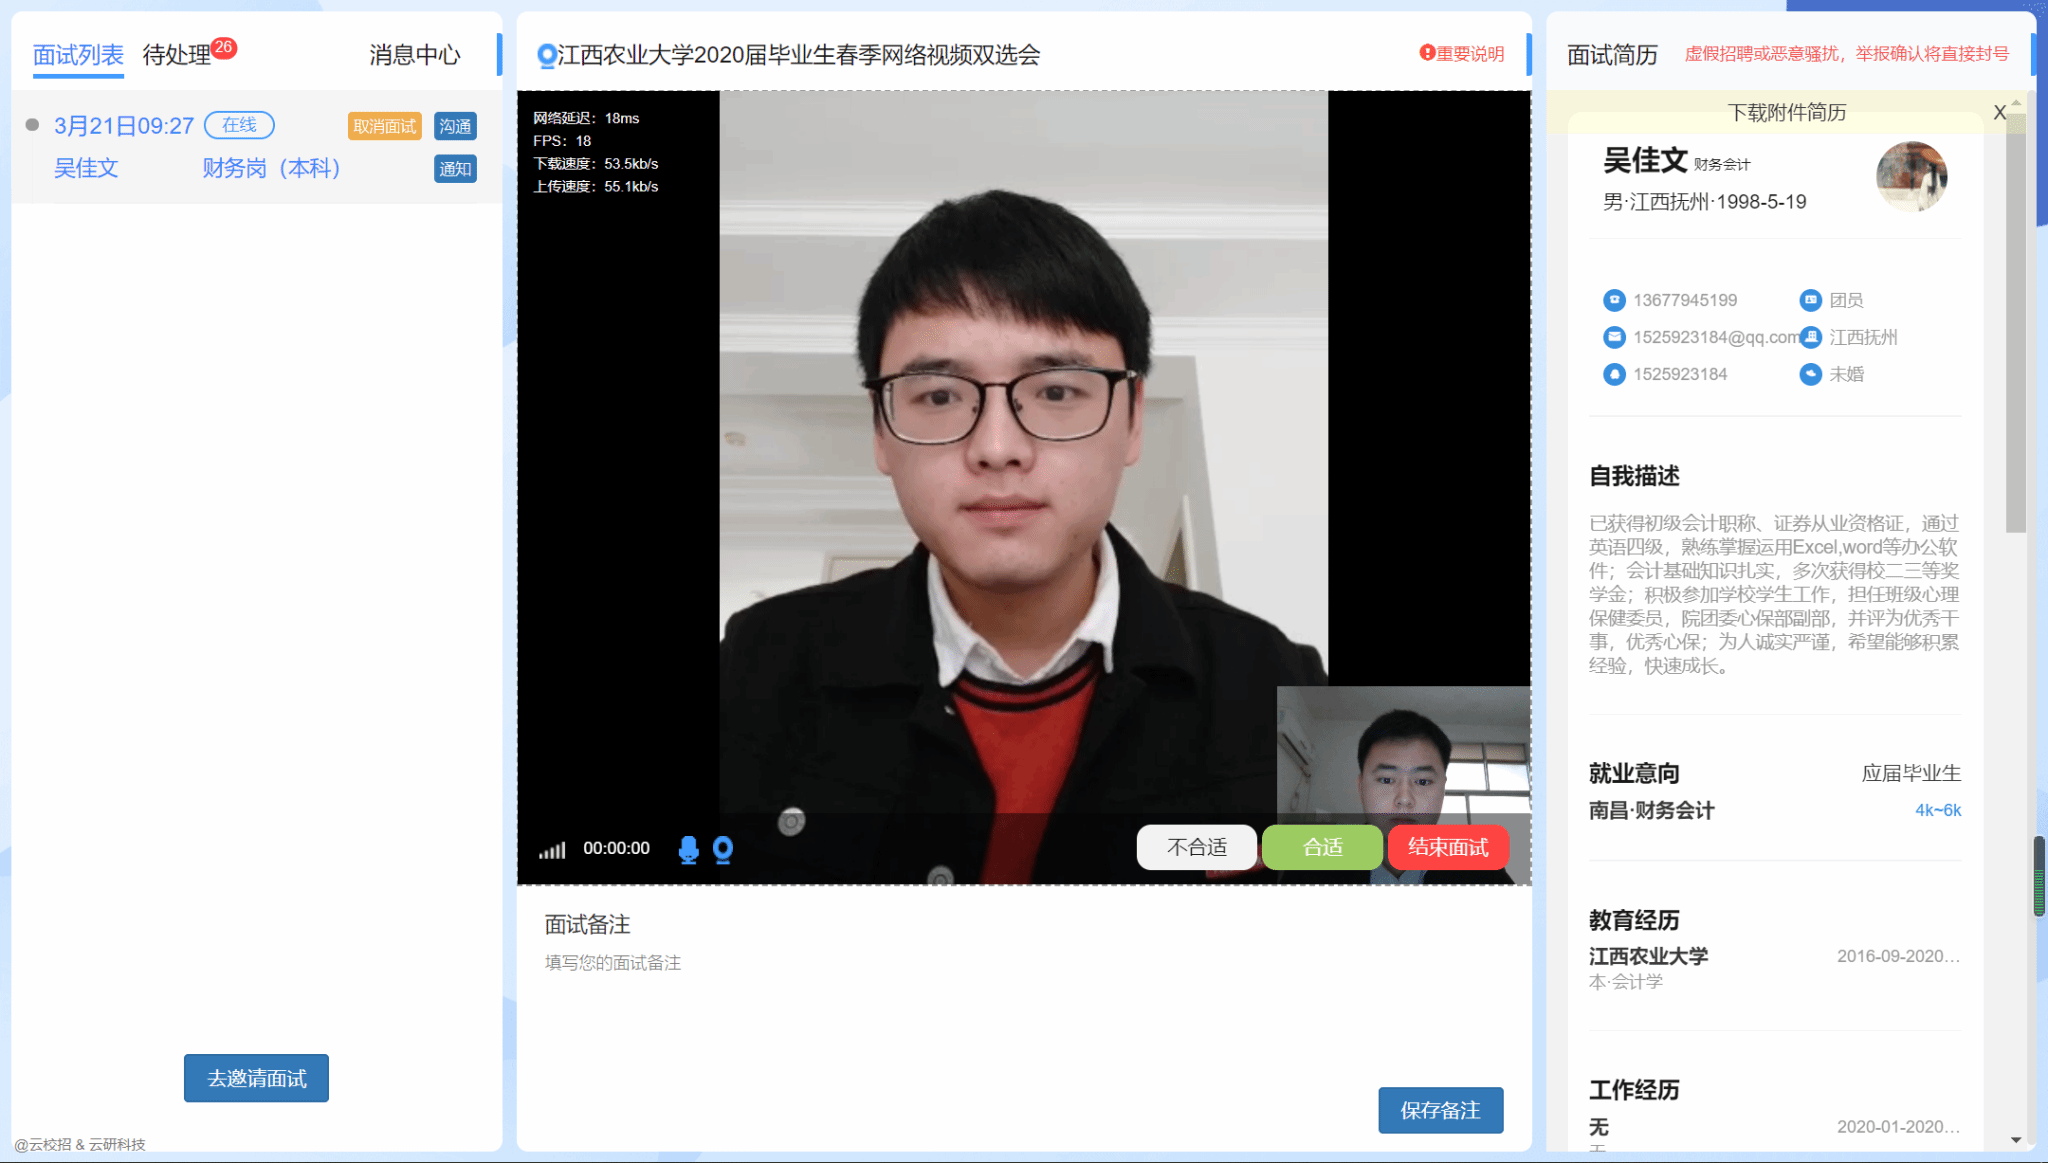Click the self-view camera thumbnail
The image size is (2048, 1163).
point(1404,752)
